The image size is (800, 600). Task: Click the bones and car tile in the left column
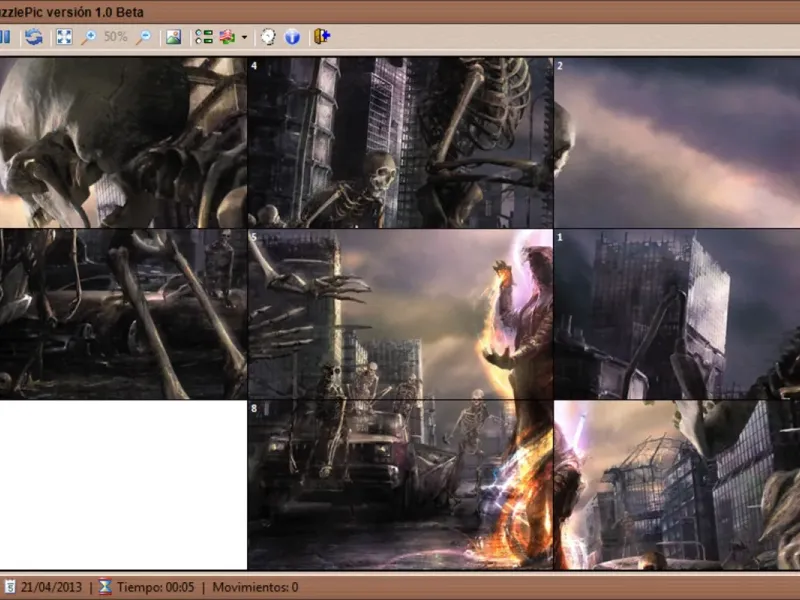click(123, 314)
